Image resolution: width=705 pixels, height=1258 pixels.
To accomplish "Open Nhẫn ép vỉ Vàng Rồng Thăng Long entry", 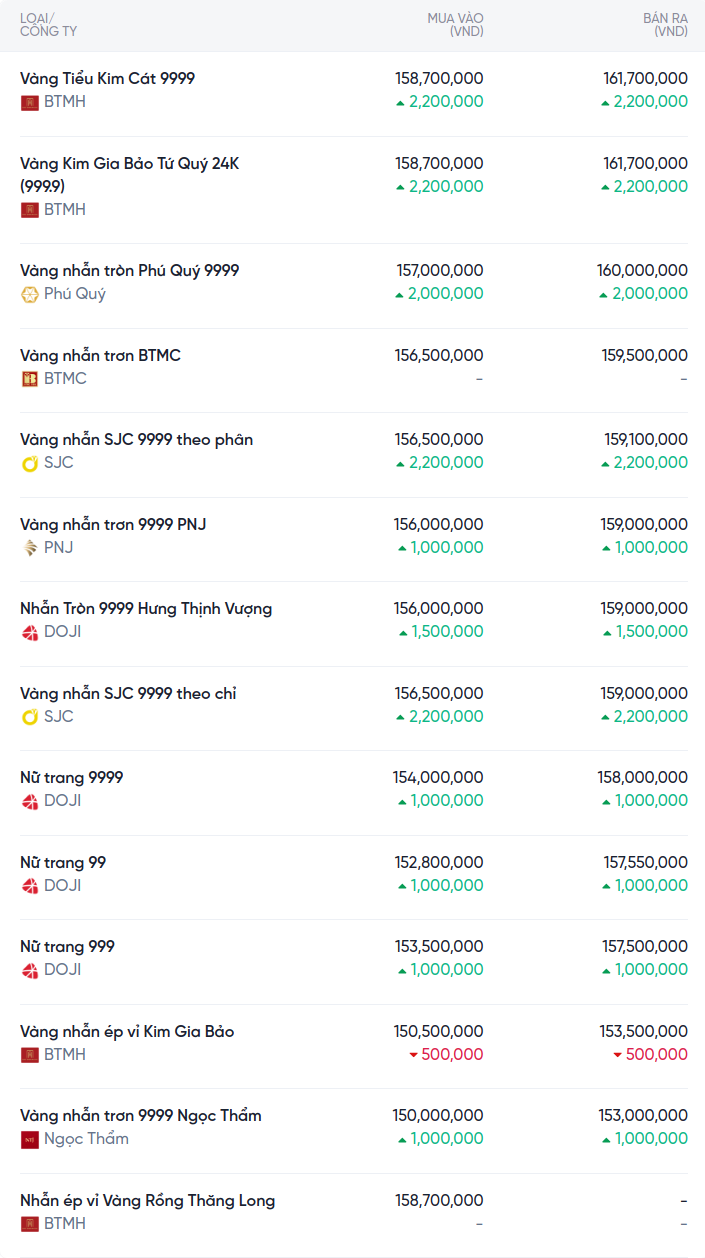I will pyautogui.click(x=147, y=1200).
